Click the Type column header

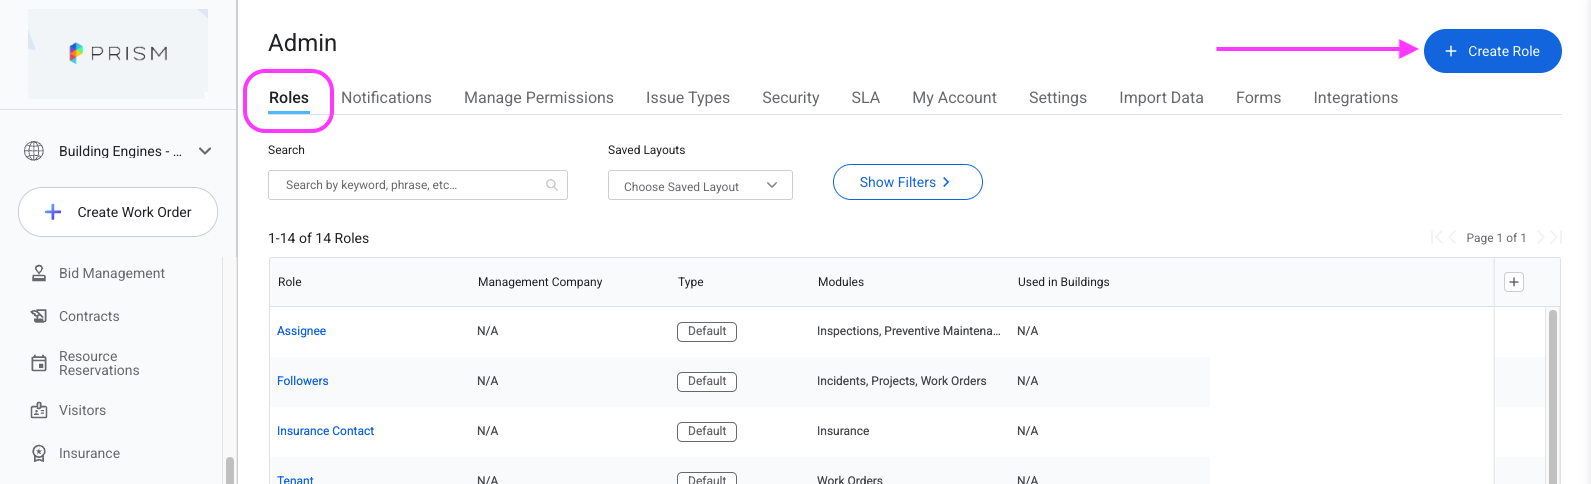(x=691, y=282)
